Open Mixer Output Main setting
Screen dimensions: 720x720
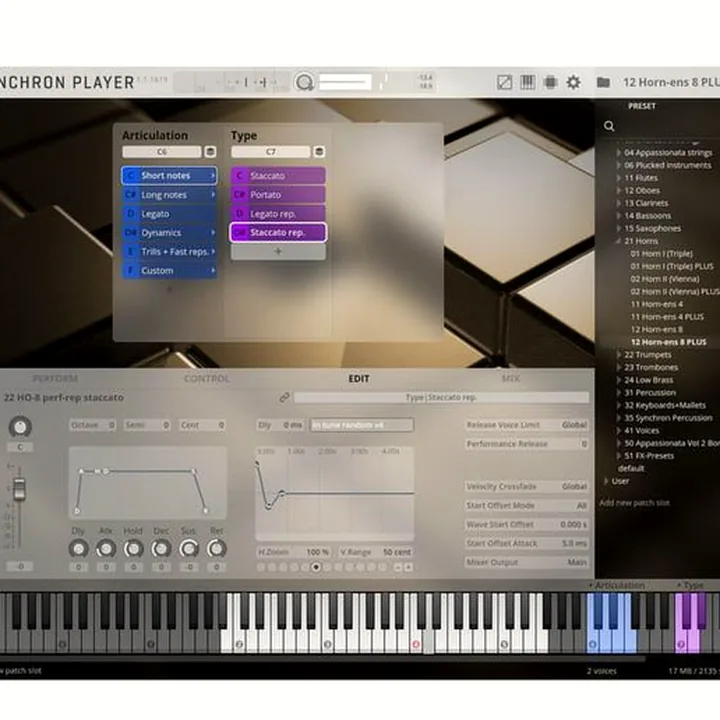click(527, 562)
